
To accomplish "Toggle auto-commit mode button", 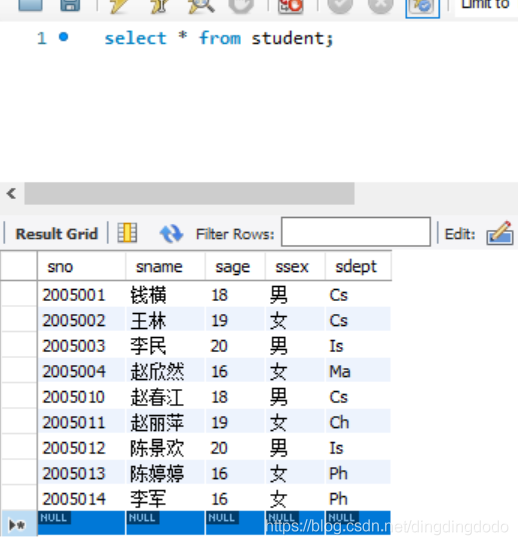I will tap(422, 7).
